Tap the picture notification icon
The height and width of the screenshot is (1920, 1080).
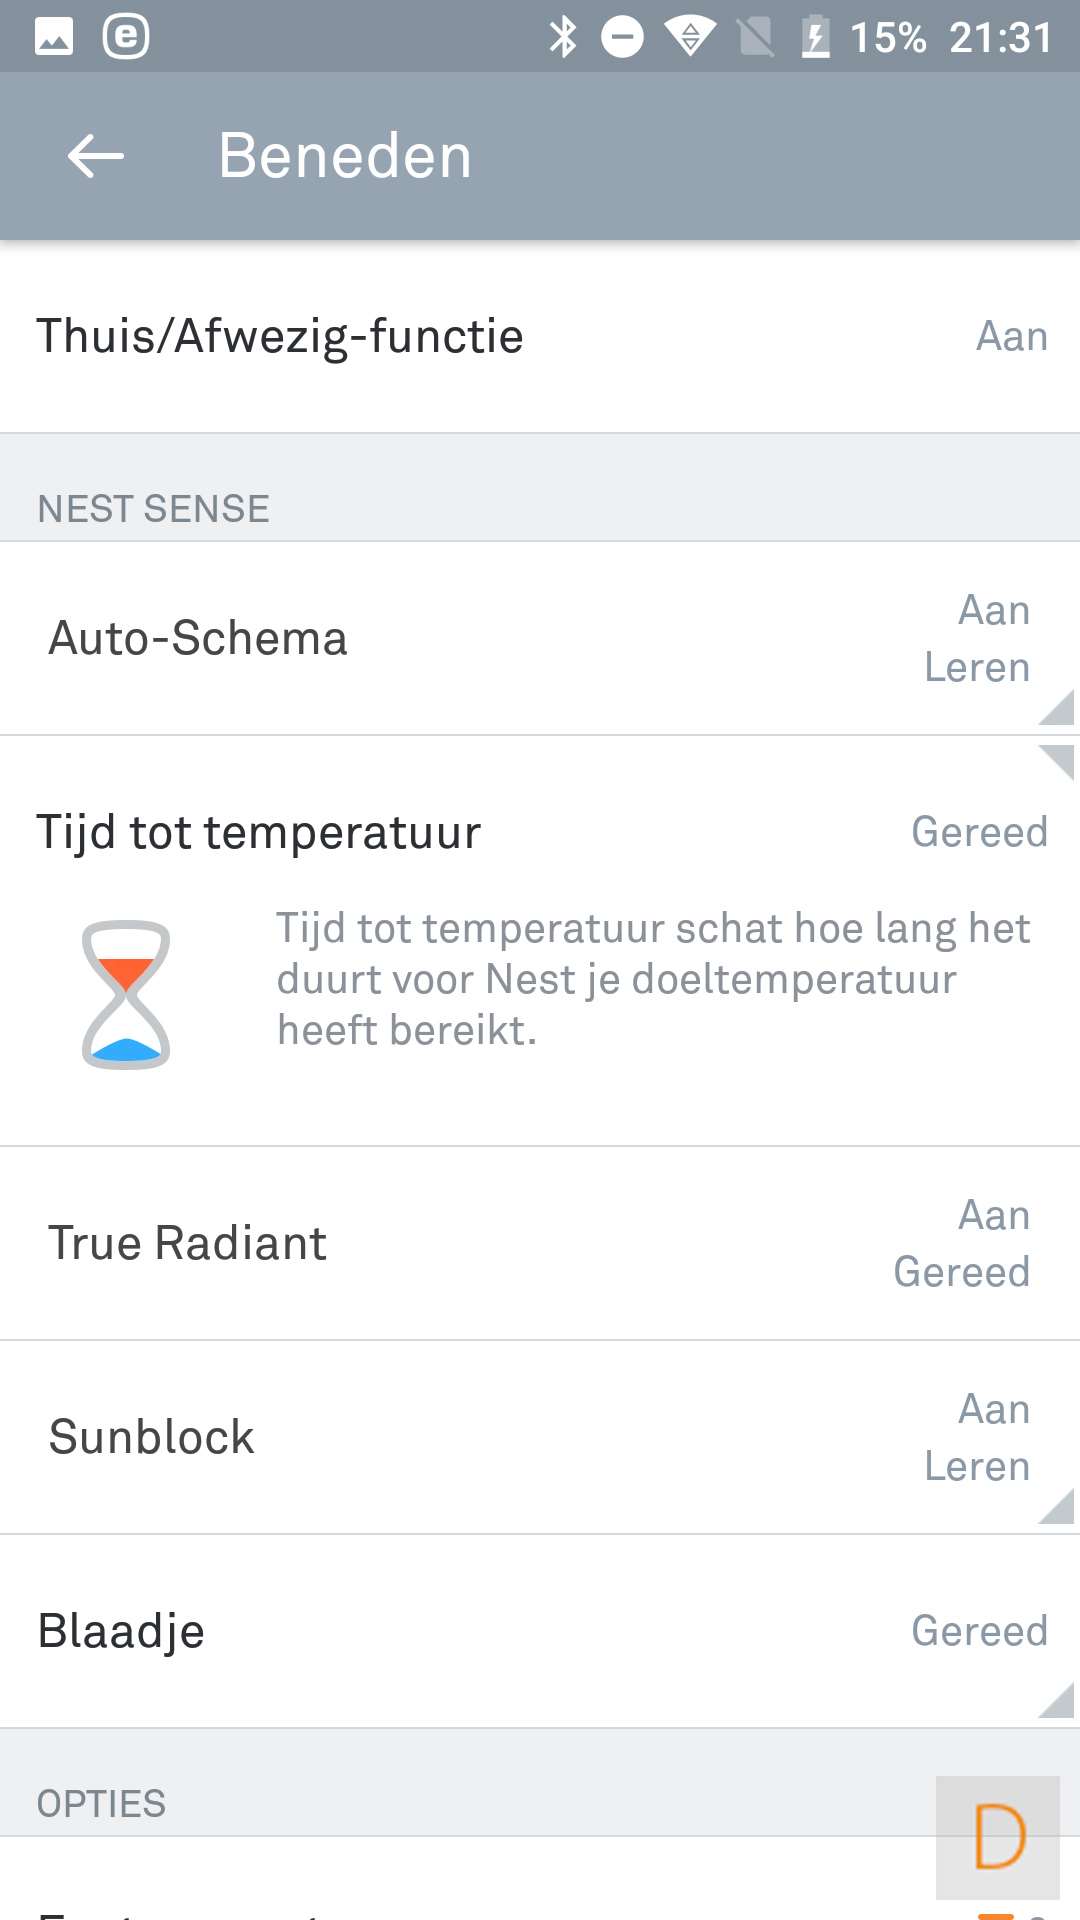pyautogui.click(x=54, y=38)
